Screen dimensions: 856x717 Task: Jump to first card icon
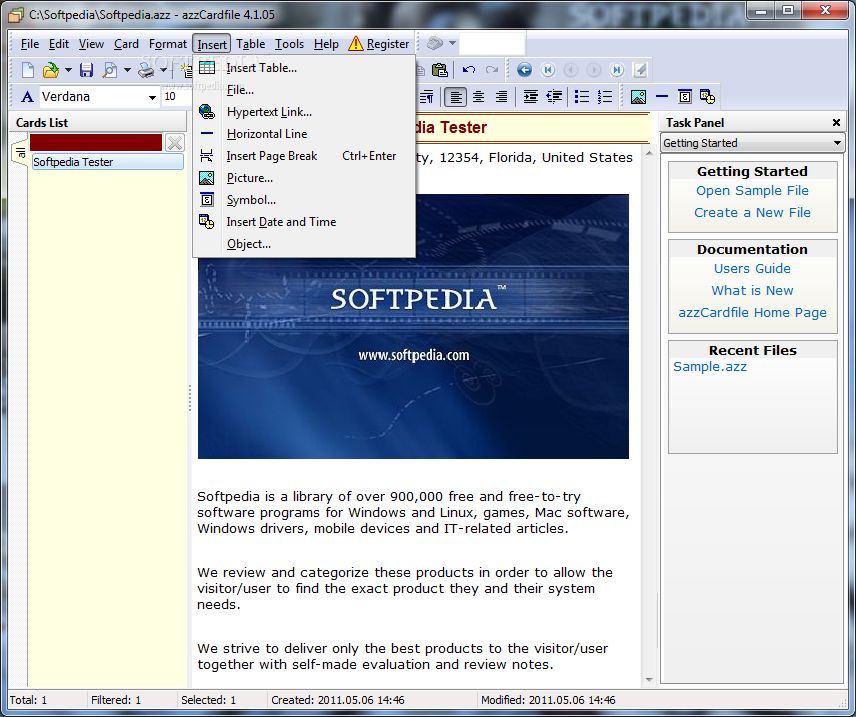[548, 70]
